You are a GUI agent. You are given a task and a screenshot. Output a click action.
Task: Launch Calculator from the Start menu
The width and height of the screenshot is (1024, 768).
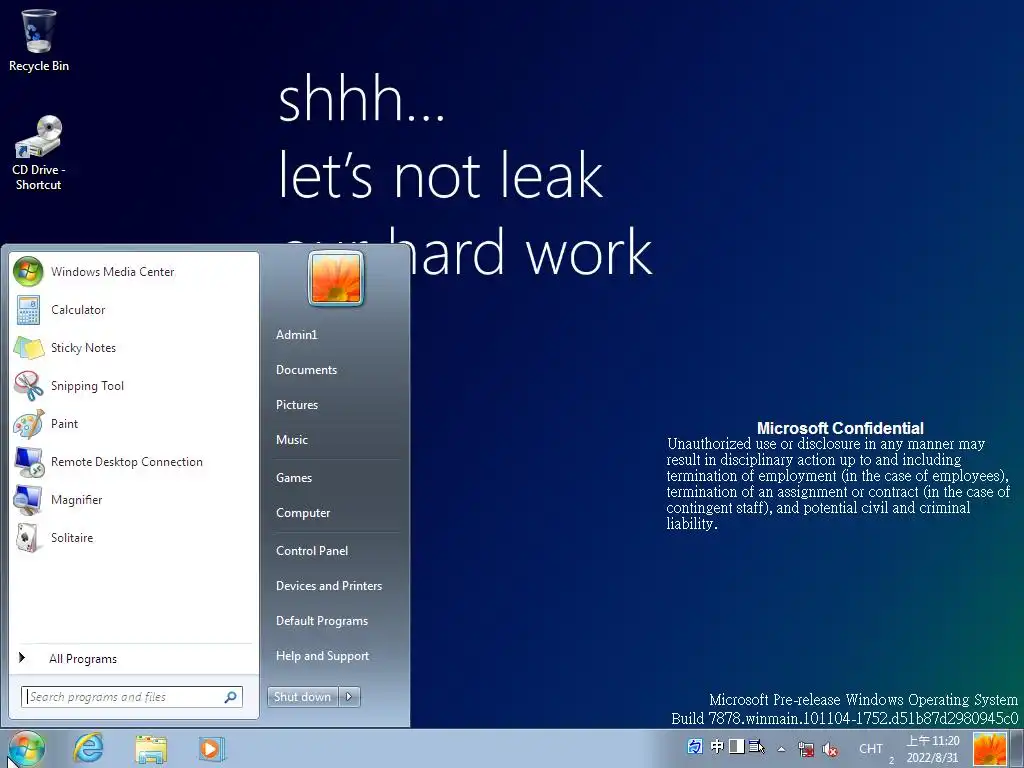click(x=134, y=310)
